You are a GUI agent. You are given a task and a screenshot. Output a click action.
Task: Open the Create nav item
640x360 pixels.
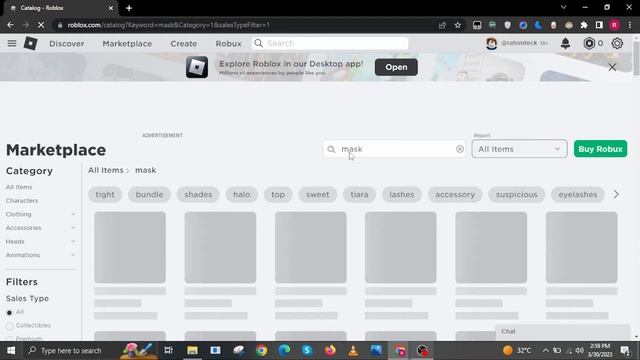point(184,43)
